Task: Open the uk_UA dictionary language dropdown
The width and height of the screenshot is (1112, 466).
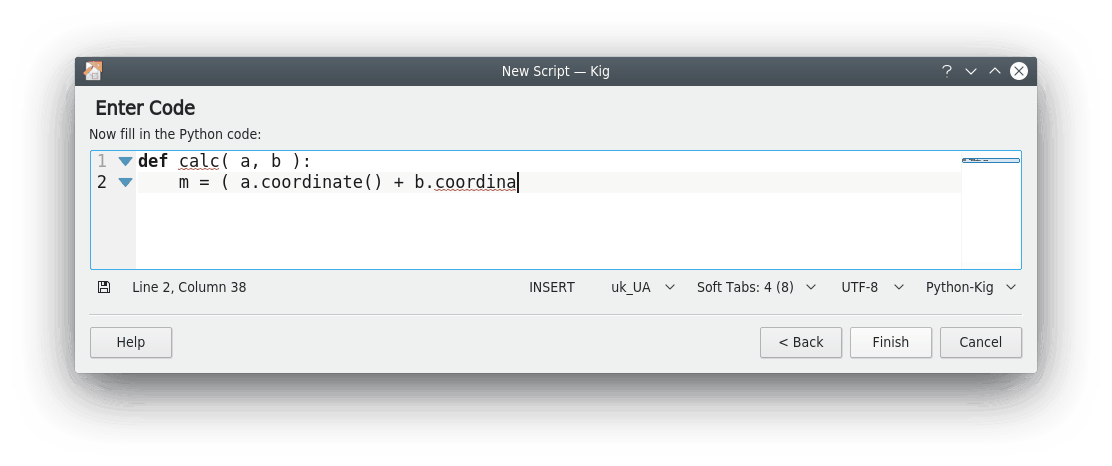Action: pos(642,287)
